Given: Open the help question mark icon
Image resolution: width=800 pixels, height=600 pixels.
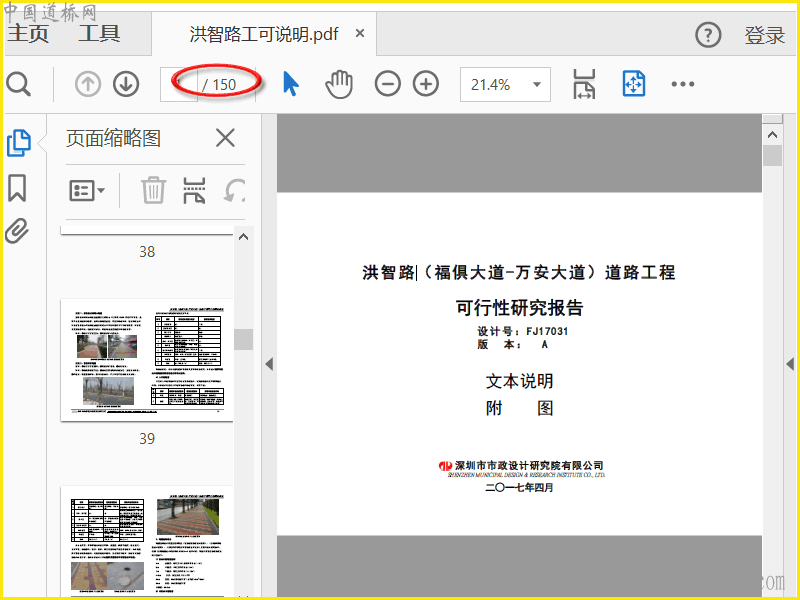Looking at the screenshot, I should 708,35.
